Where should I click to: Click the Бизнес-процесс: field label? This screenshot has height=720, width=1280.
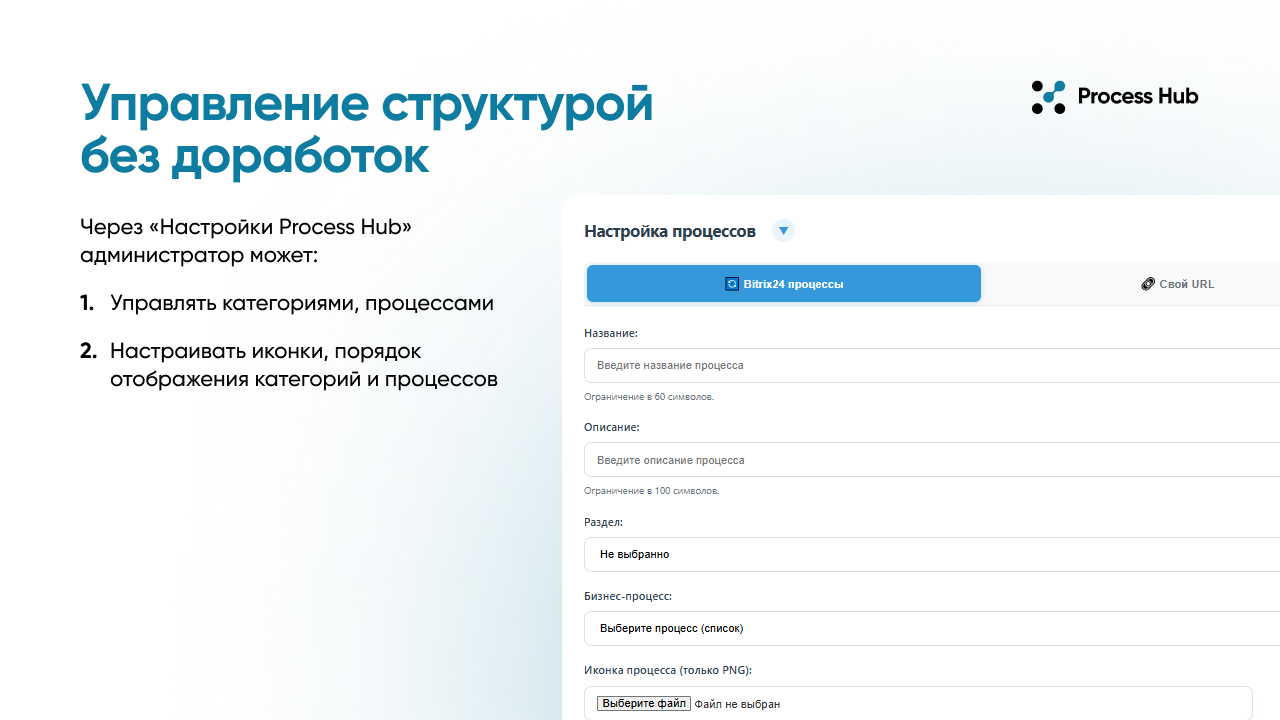(x=628, y=596)
